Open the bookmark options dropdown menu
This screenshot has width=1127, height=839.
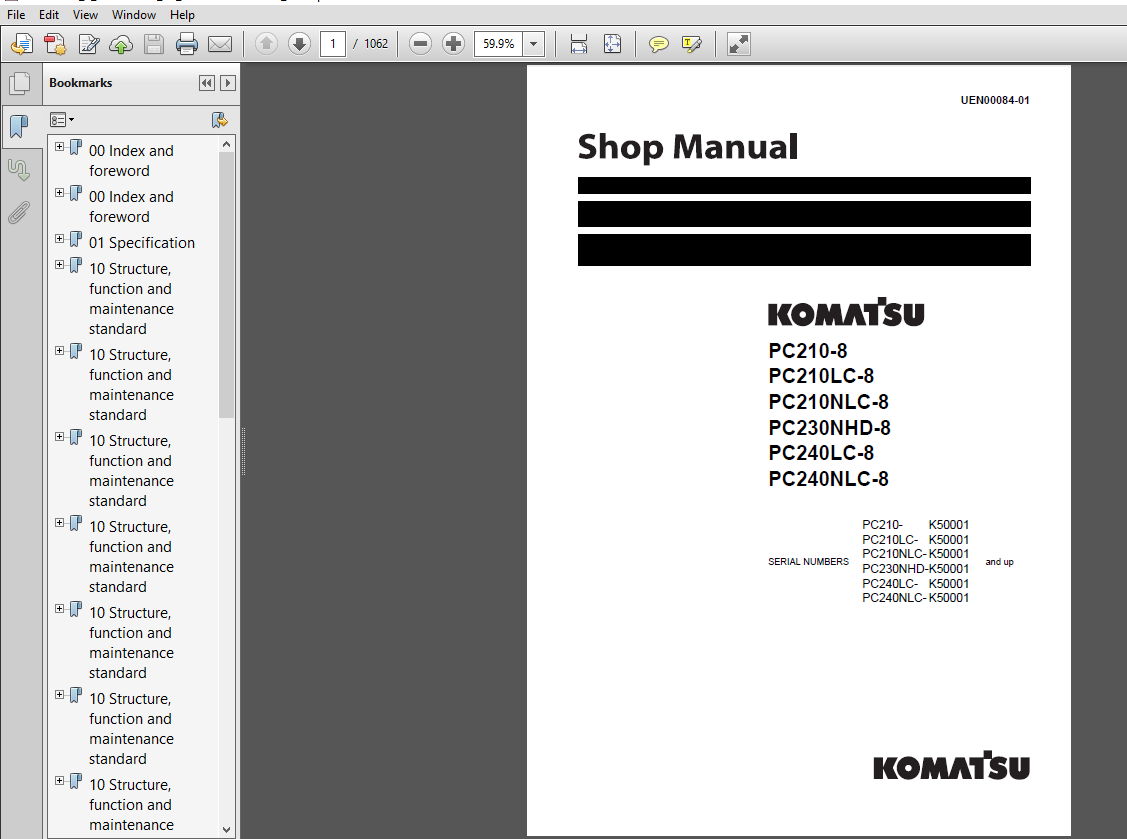click(x=62, y=119)
